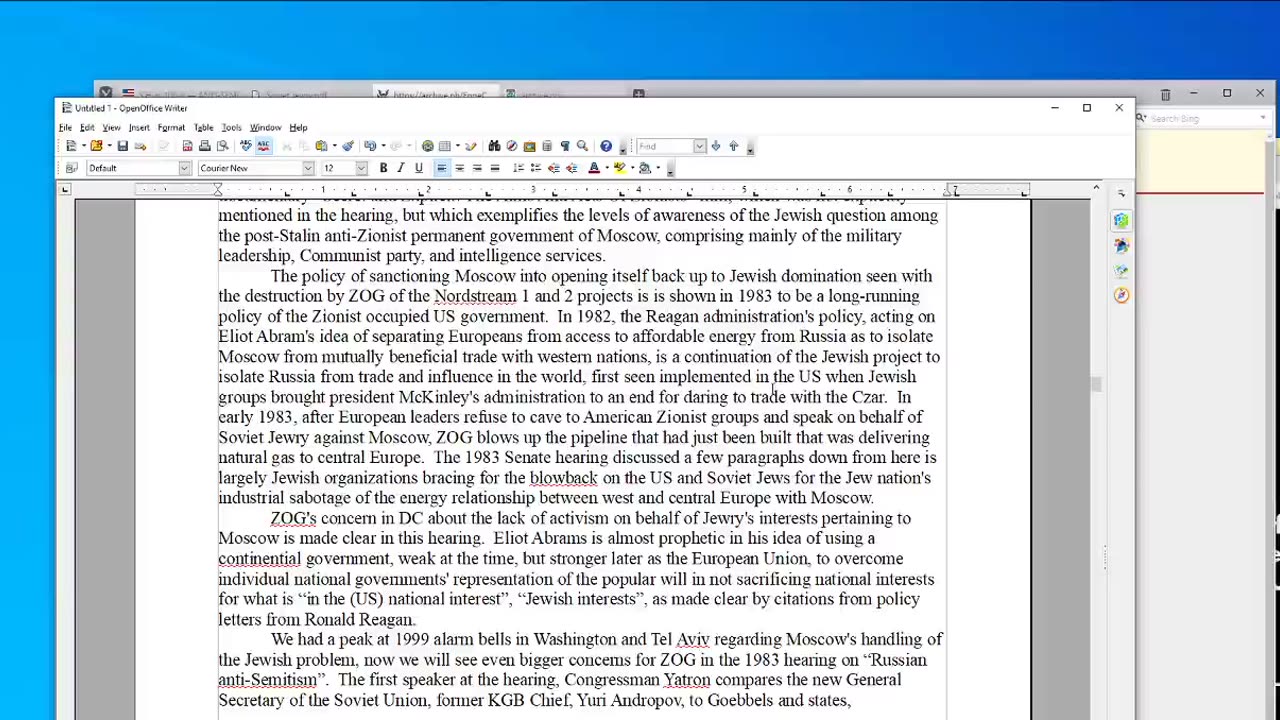
Task: Click the Undo arrow icon
Action: tap(370, 146)
